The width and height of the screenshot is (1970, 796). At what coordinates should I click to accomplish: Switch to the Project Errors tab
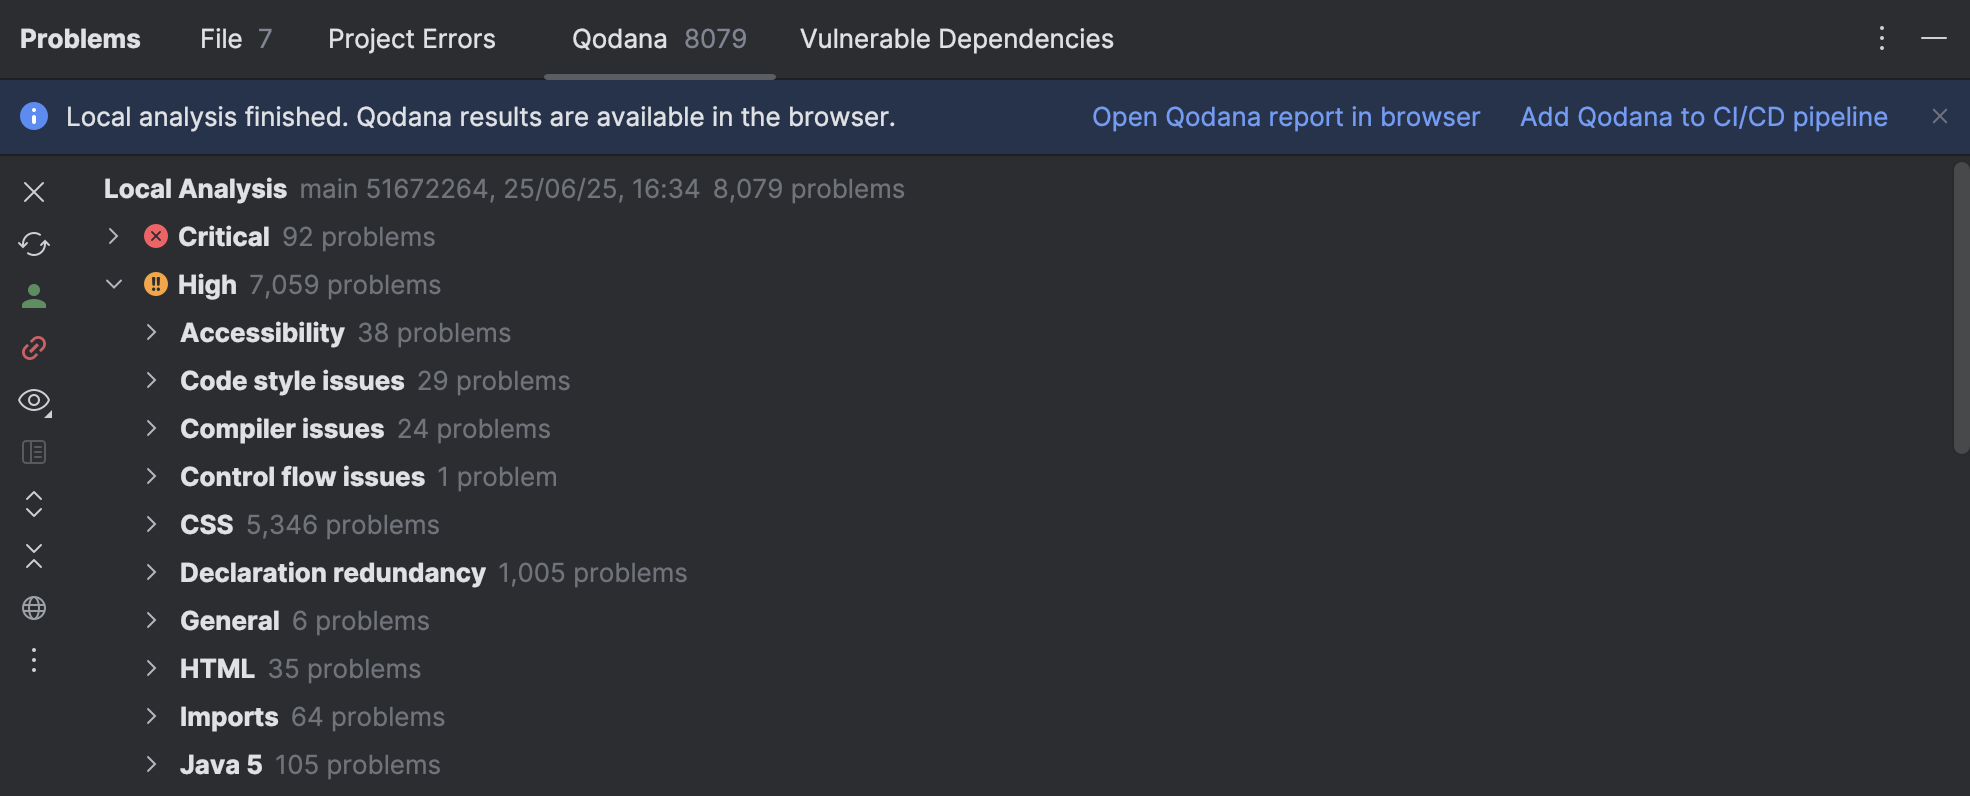412,39
